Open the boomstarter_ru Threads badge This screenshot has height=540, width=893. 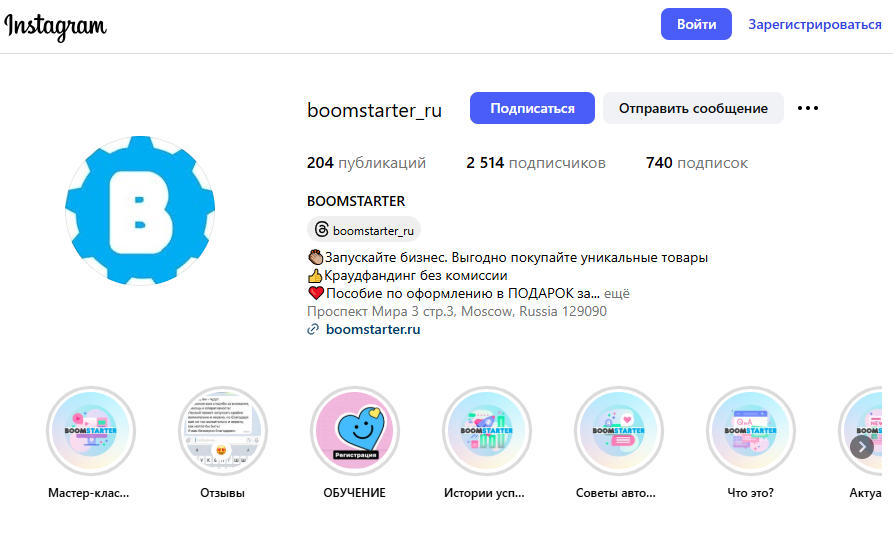(364, 230)
